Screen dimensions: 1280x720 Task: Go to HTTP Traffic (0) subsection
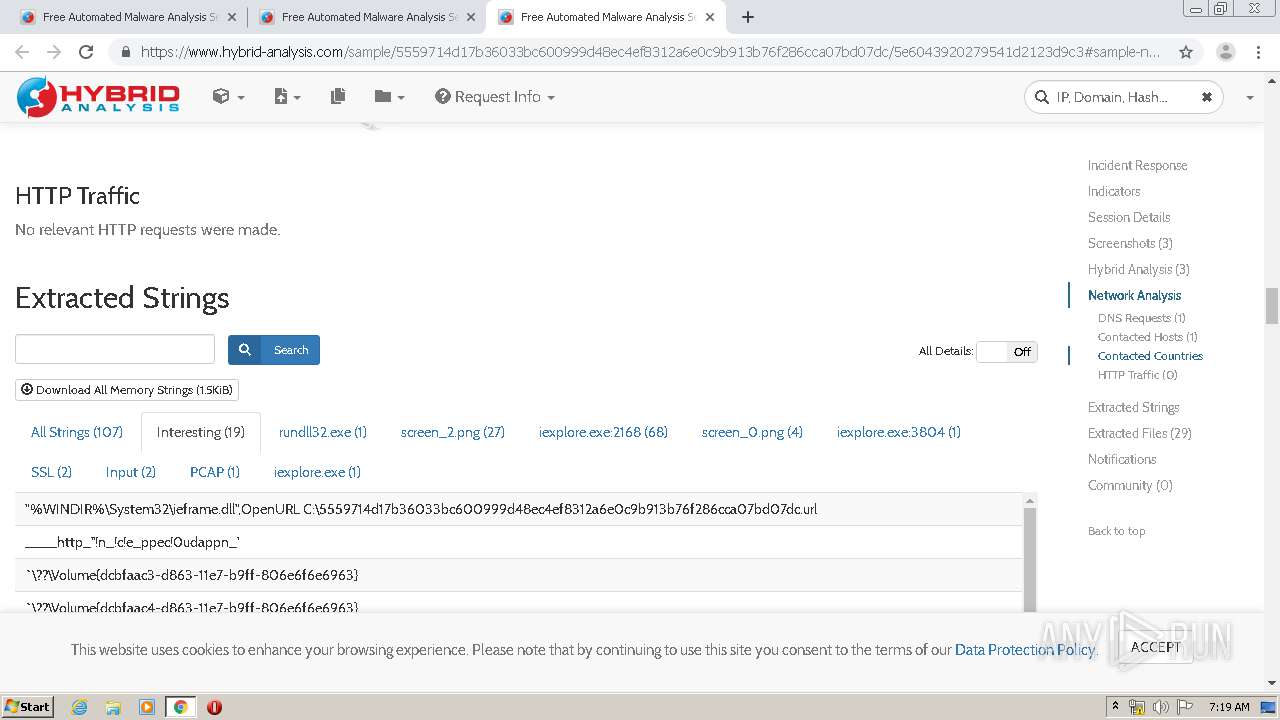(x=1138, y=375)
